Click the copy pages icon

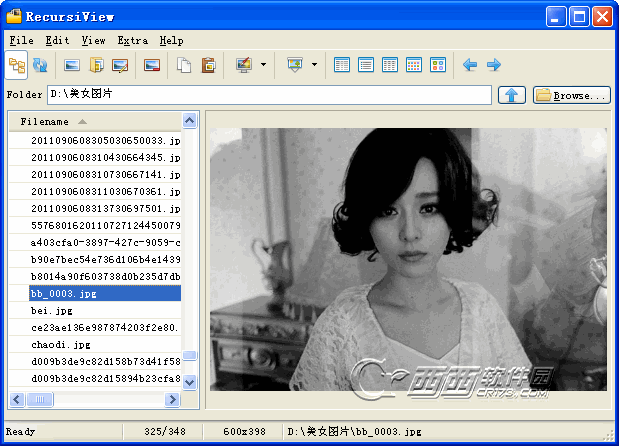184,65
